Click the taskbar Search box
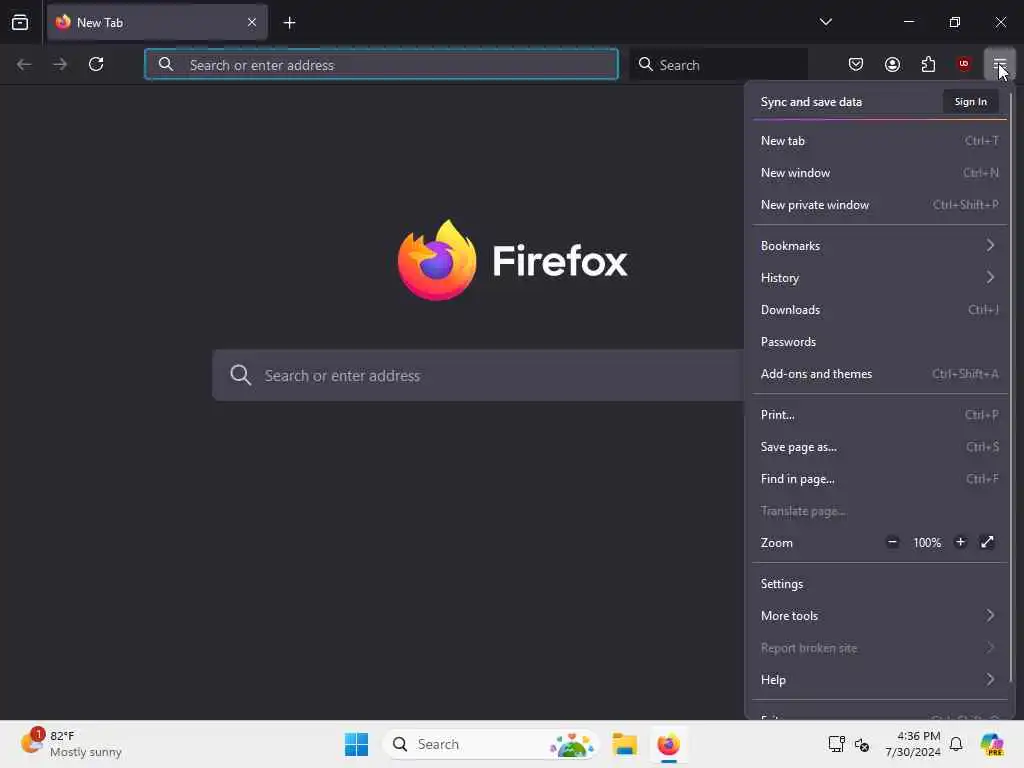The image size is (1024, 768). pyautogui.click(x=491, y=744)
